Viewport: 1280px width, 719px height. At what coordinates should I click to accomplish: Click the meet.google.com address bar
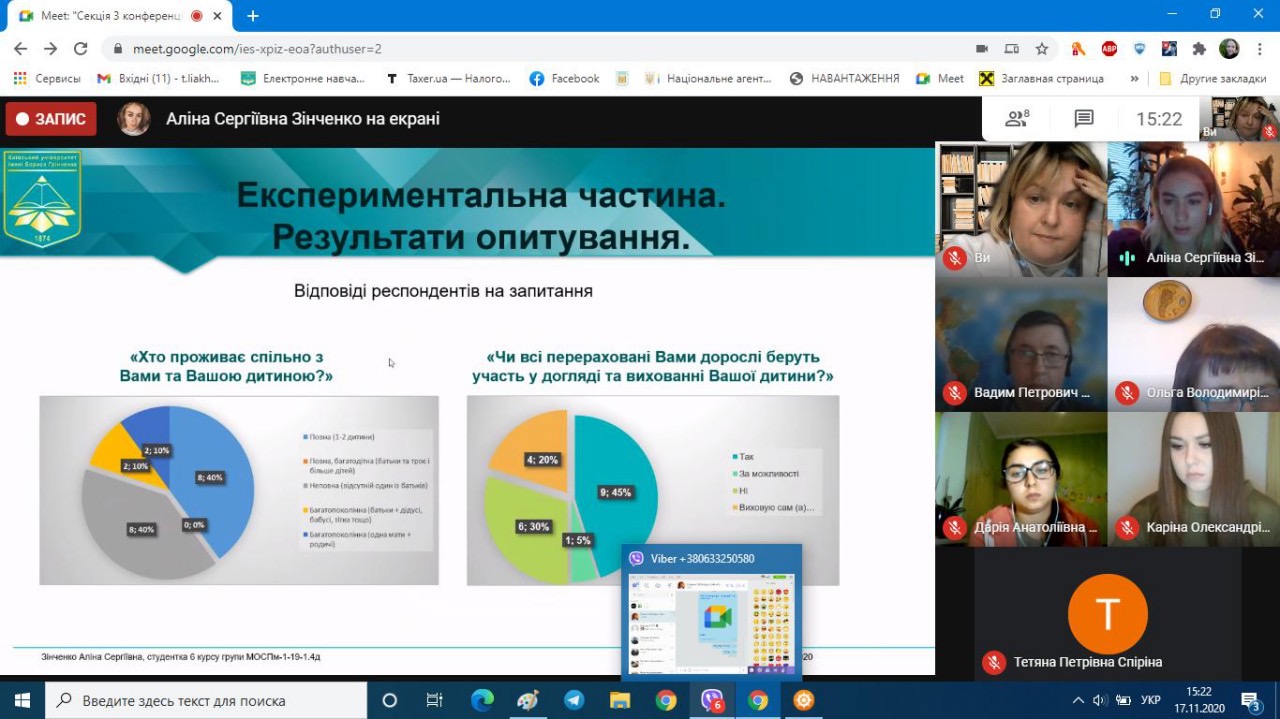500,49
